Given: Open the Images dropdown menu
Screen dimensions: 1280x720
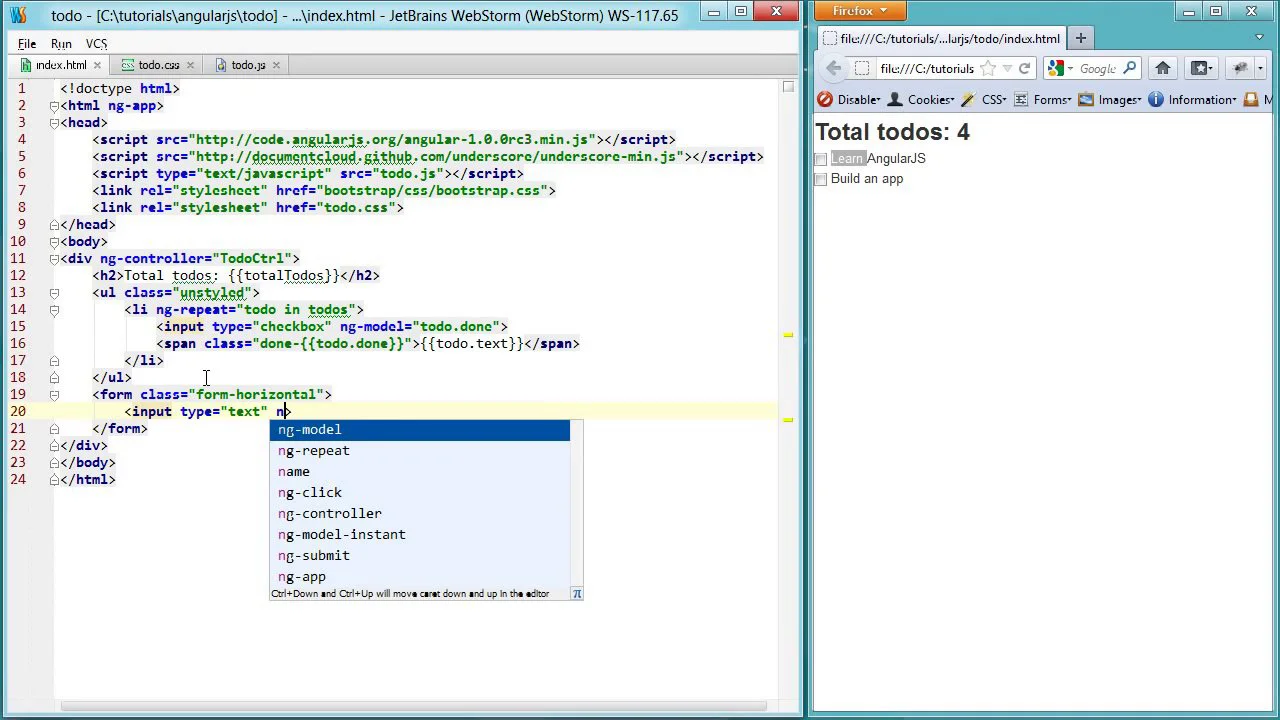Looking at the screenshot, I should coord(1110,99).
